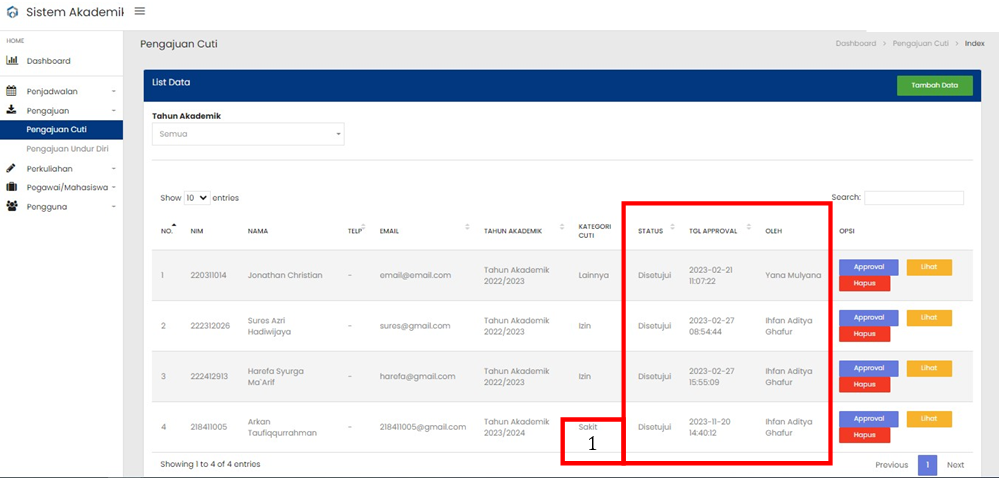Screen dimensions: 1006x486
Task: Click Lihat button for Arkan Taufiqqurrahman
Action: click(x=929, y=418)
